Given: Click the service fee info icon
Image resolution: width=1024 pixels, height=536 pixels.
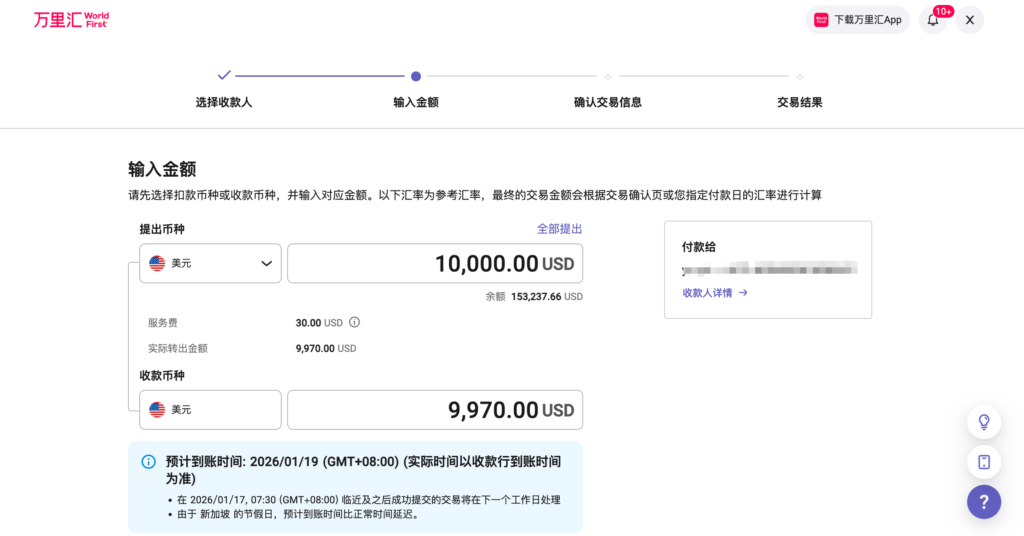Looking at the screenshot, I should [354, 322].
